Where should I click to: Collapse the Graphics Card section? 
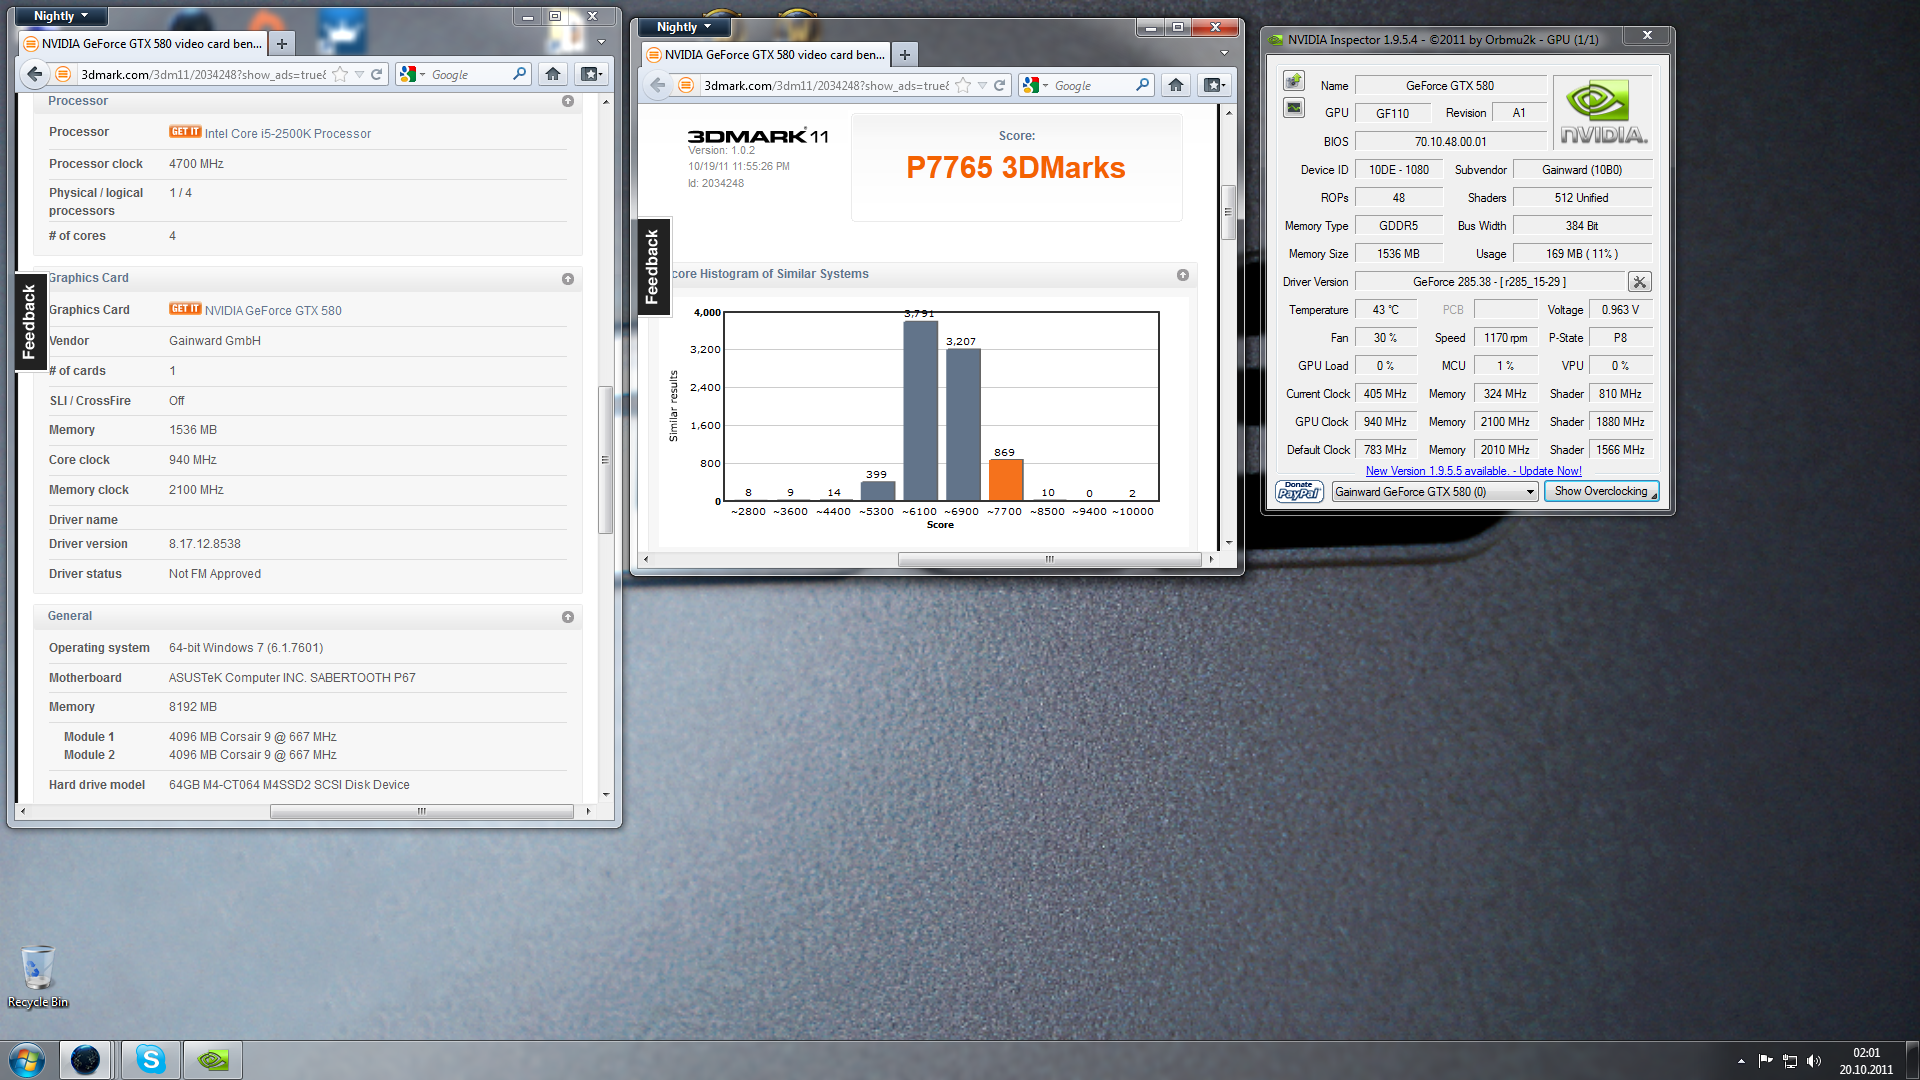click(568, 279)
